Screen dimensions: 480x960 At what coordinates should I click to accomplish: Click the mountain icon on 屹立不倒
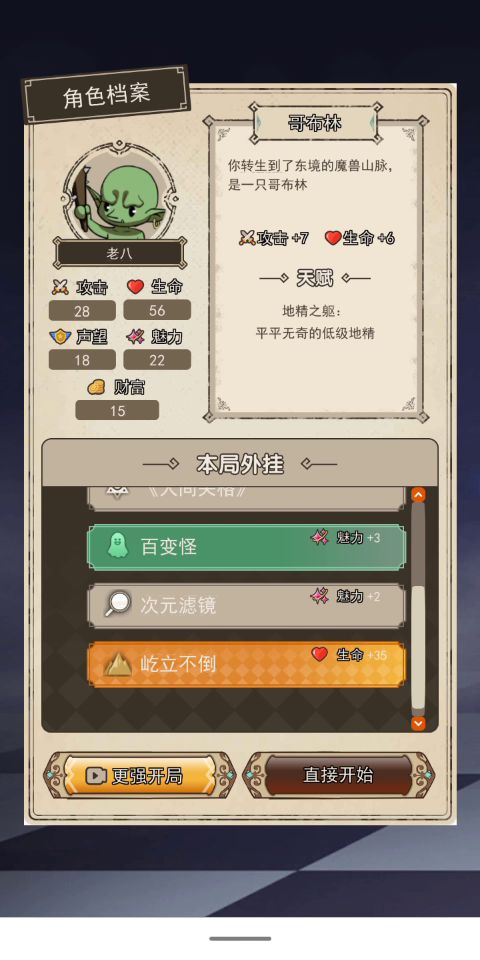[x=118, y=664]
